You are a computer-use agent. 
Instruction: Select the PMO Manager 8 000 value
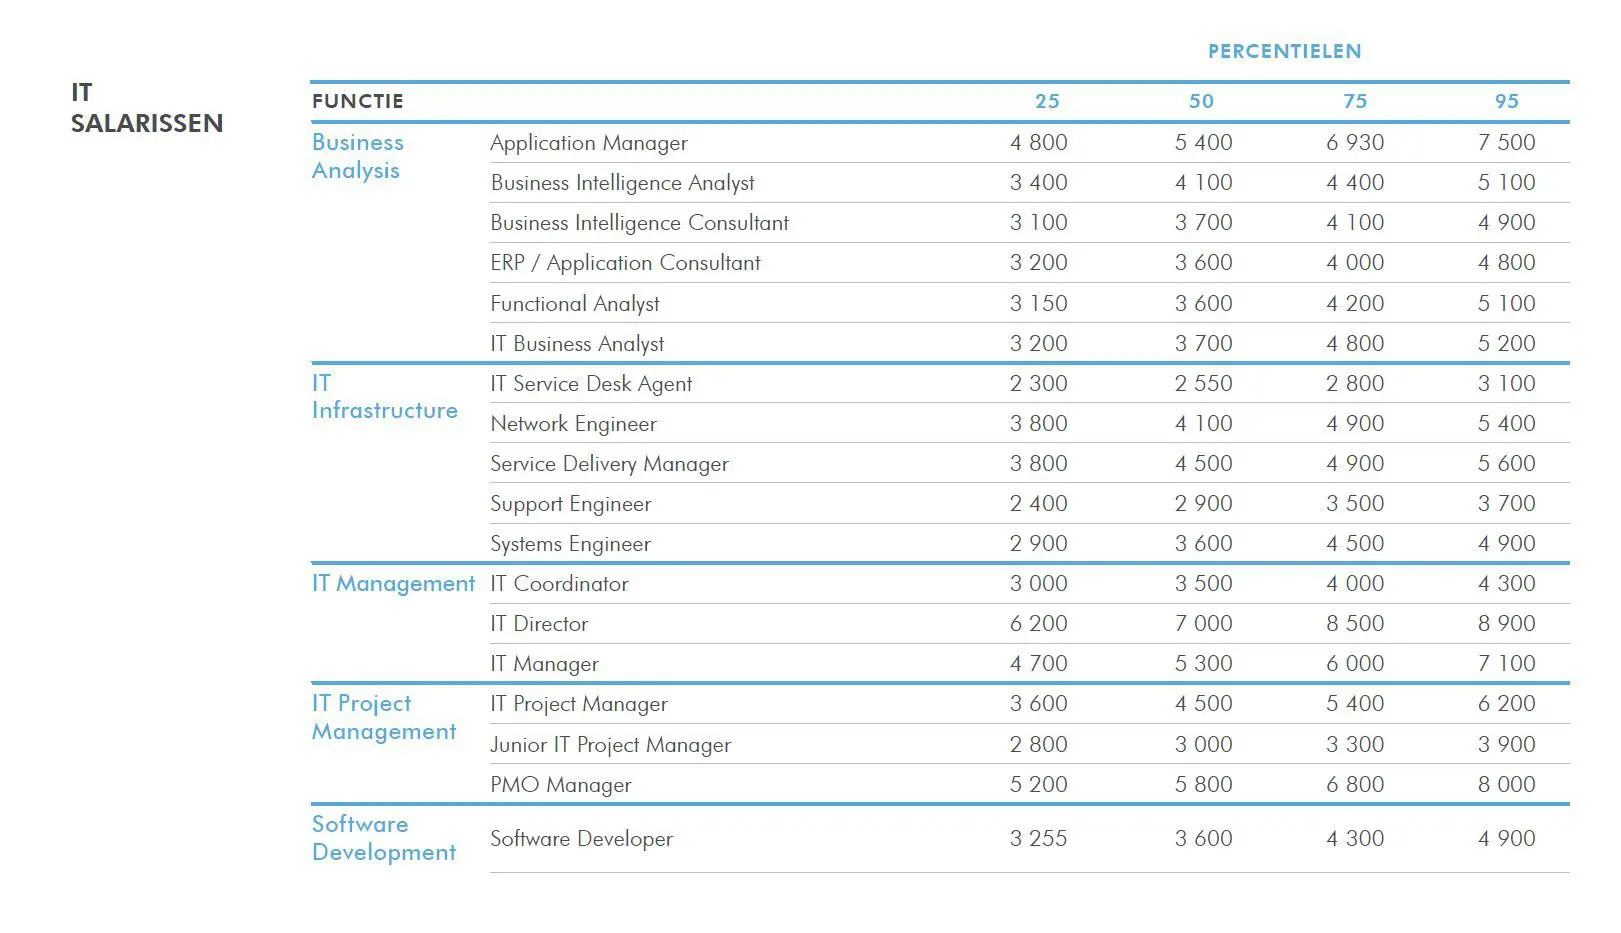[1507, 785]
